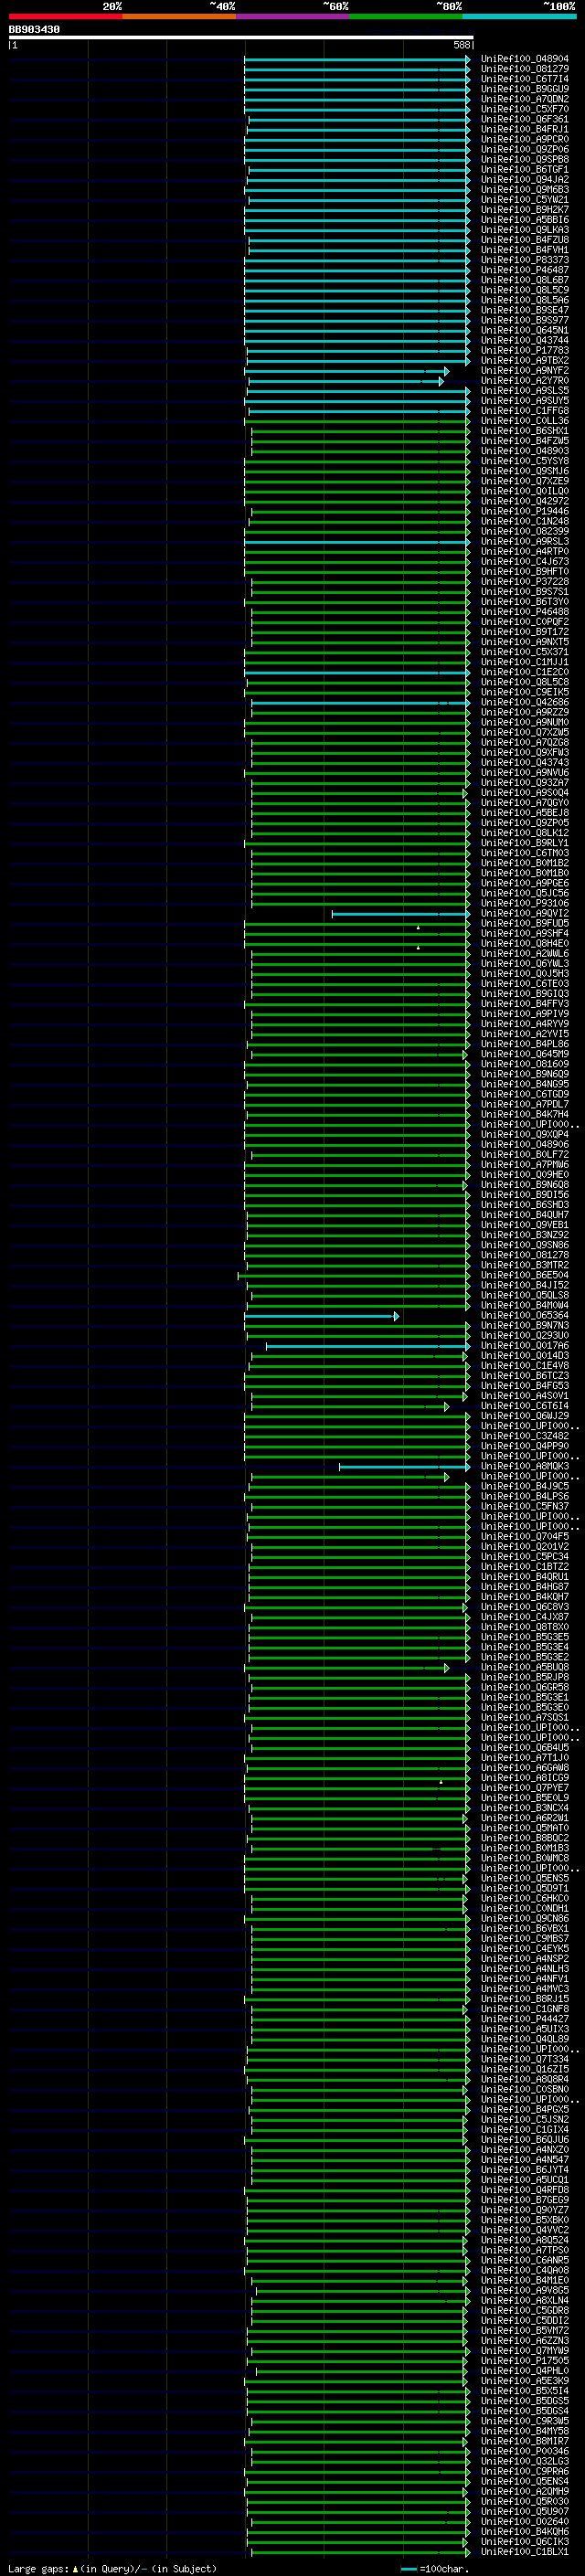Image resolution: width=585 pixels, height=2576 pixels.
Task: Select the UniRef100_Q645N1 hit label
Action: tap(525, 330)
